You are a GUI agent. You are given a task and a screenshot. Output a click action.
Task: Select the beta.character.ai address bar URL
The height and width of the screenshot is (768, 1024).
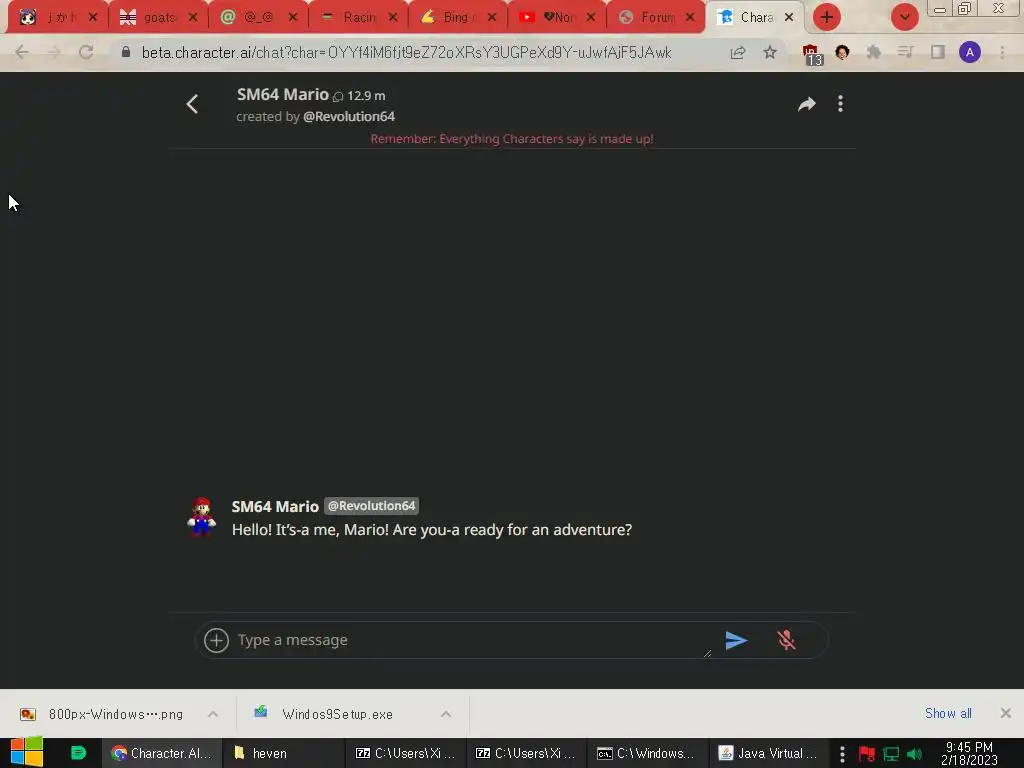click(x=406, y=52)
